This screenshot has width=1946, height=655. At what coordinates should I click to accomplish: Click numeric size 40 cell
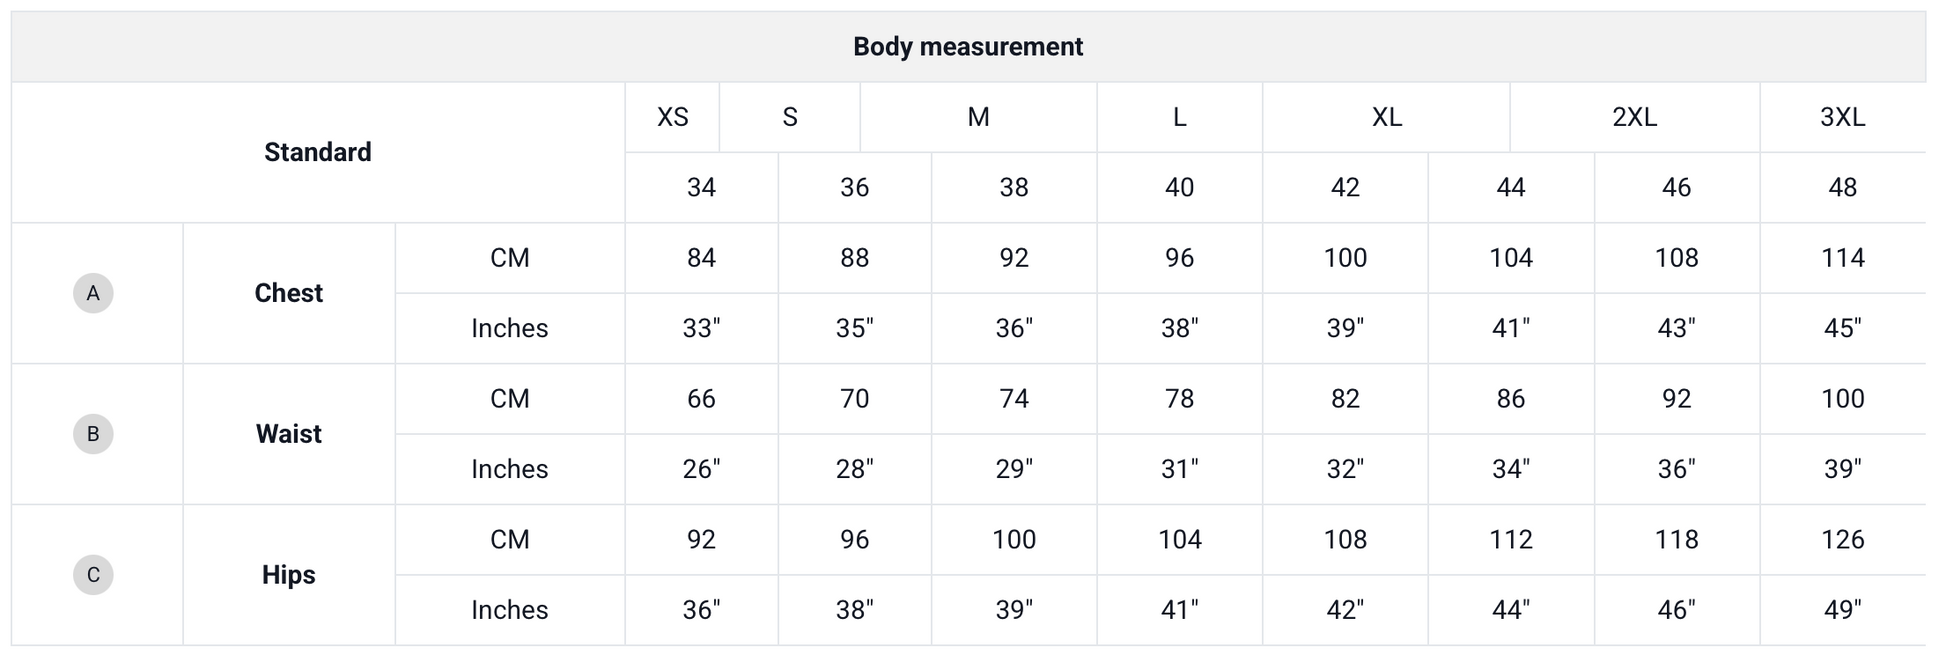pos(1179,187)
